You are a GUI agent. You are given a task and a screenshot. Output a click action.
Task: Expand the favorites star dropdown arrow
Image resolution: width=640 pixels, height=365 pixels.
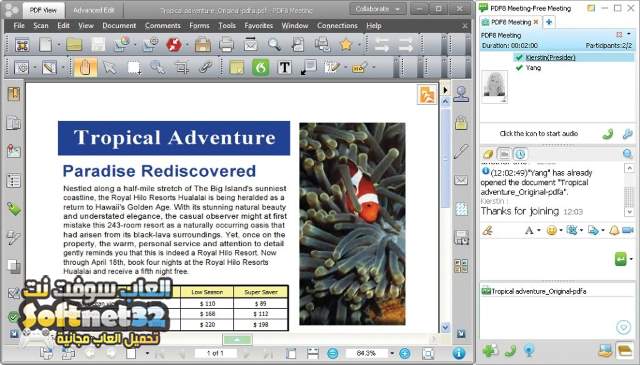click(x=359, y=45)
